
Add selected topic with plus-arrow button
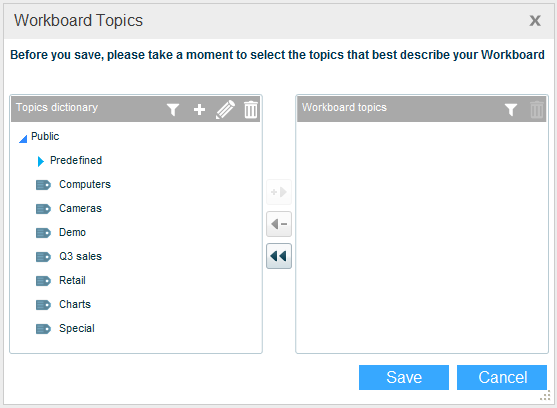point(279,192)
